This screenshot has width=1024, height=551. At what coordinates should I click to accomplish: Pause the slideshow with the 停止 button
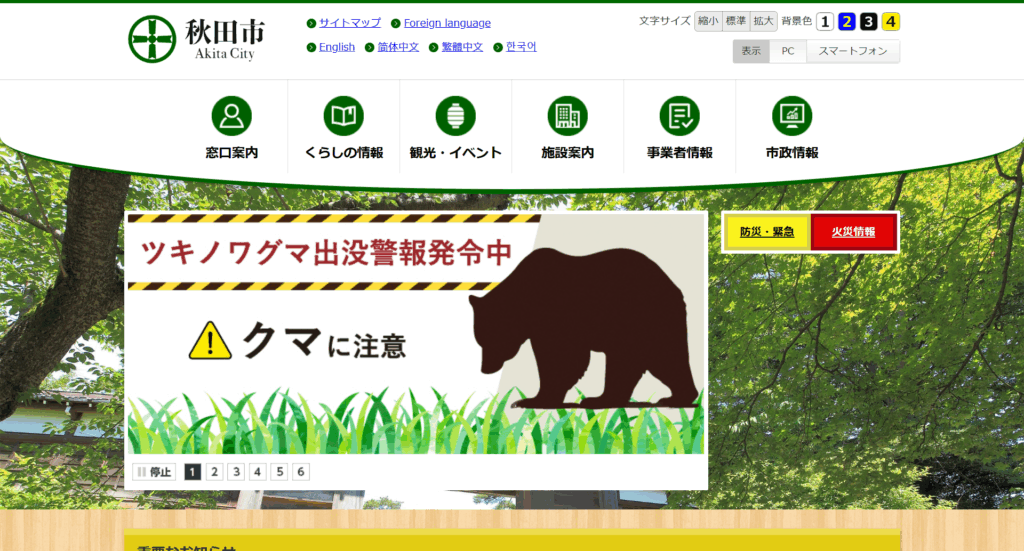coord(154,472)
